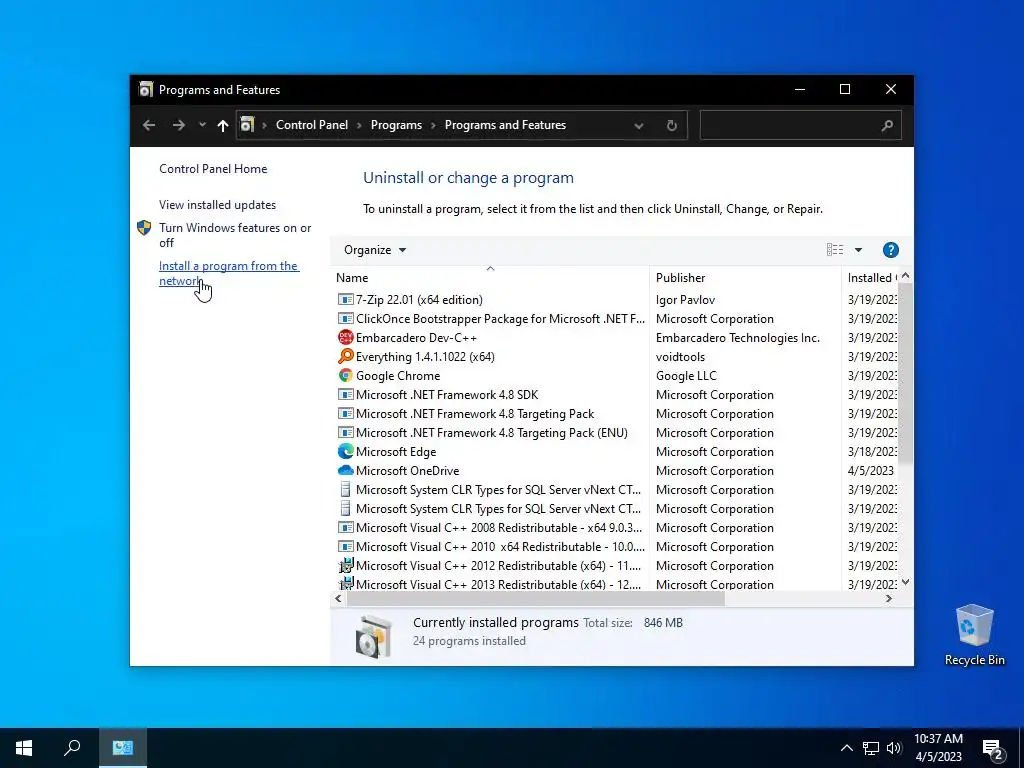Open the recent locations dropdown arrow
Image resolution: width=1024 pixels, height=768 pixels.
point(202,125)
